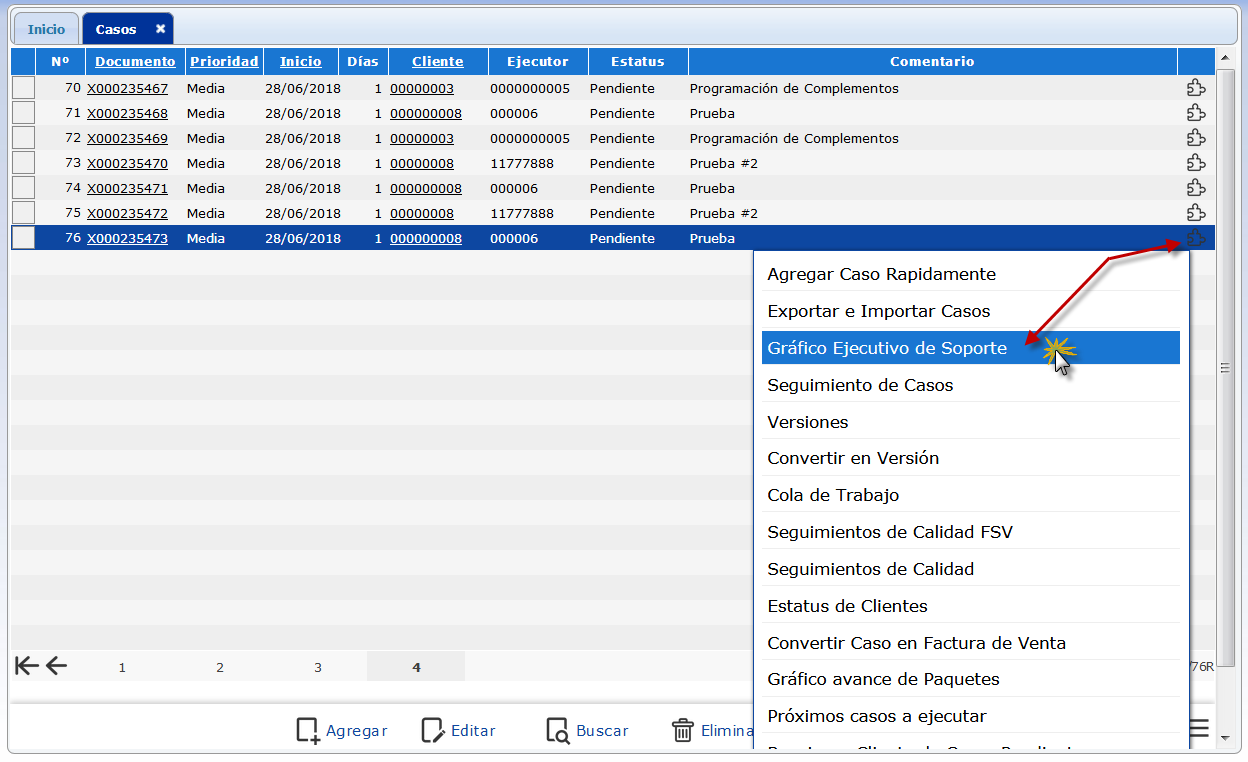Image resolution: width=1248 pixels, height=762 pixels.
Task: Select Gráfico Ejecutivo de Soporte menu item
Action: (886, 348)
